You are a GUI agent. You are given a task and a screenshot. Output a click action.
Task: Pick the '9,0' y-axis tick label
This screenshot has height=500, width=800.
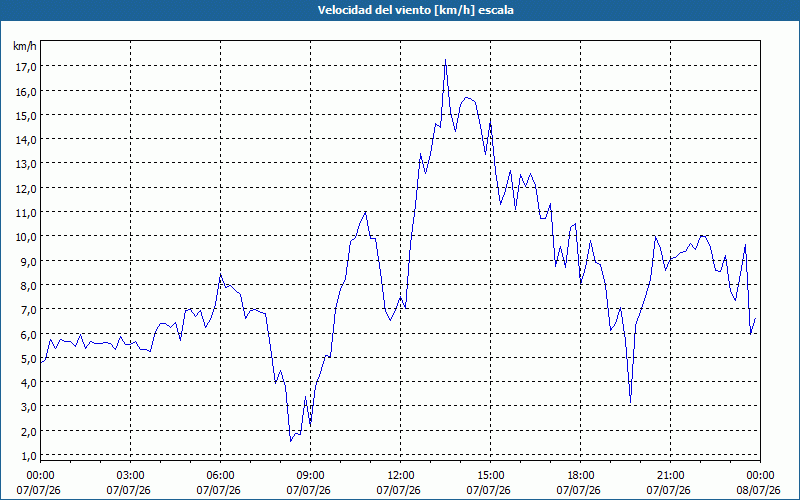coord(28,262)
